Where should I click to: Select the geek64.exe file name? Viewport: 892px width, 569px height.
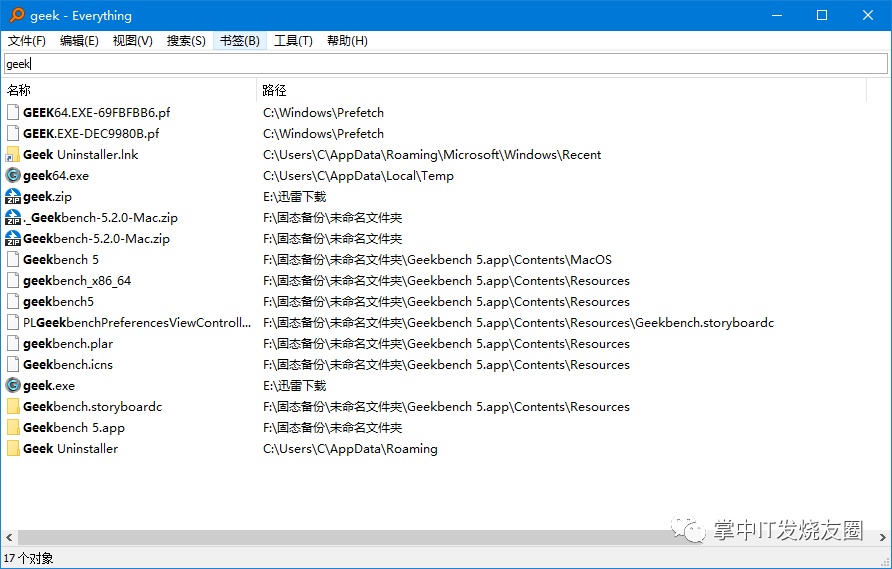56,176
